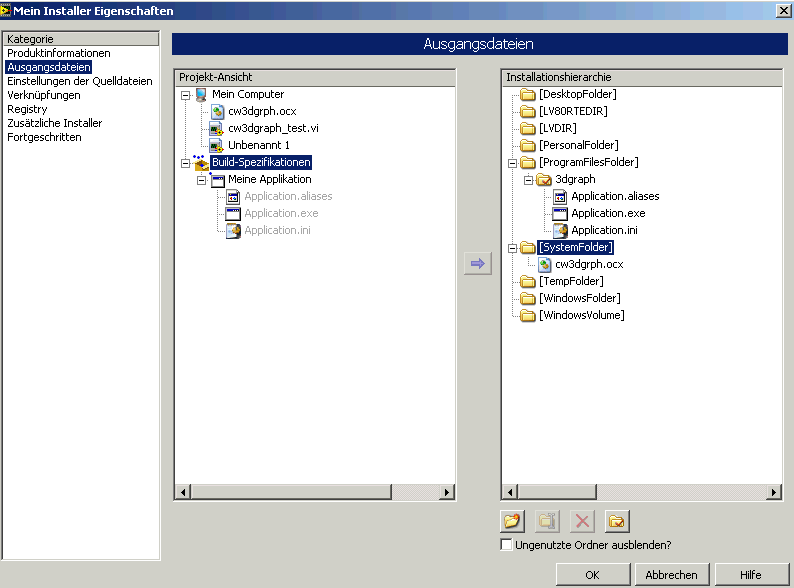Open the Registry category

click(27, 109)
